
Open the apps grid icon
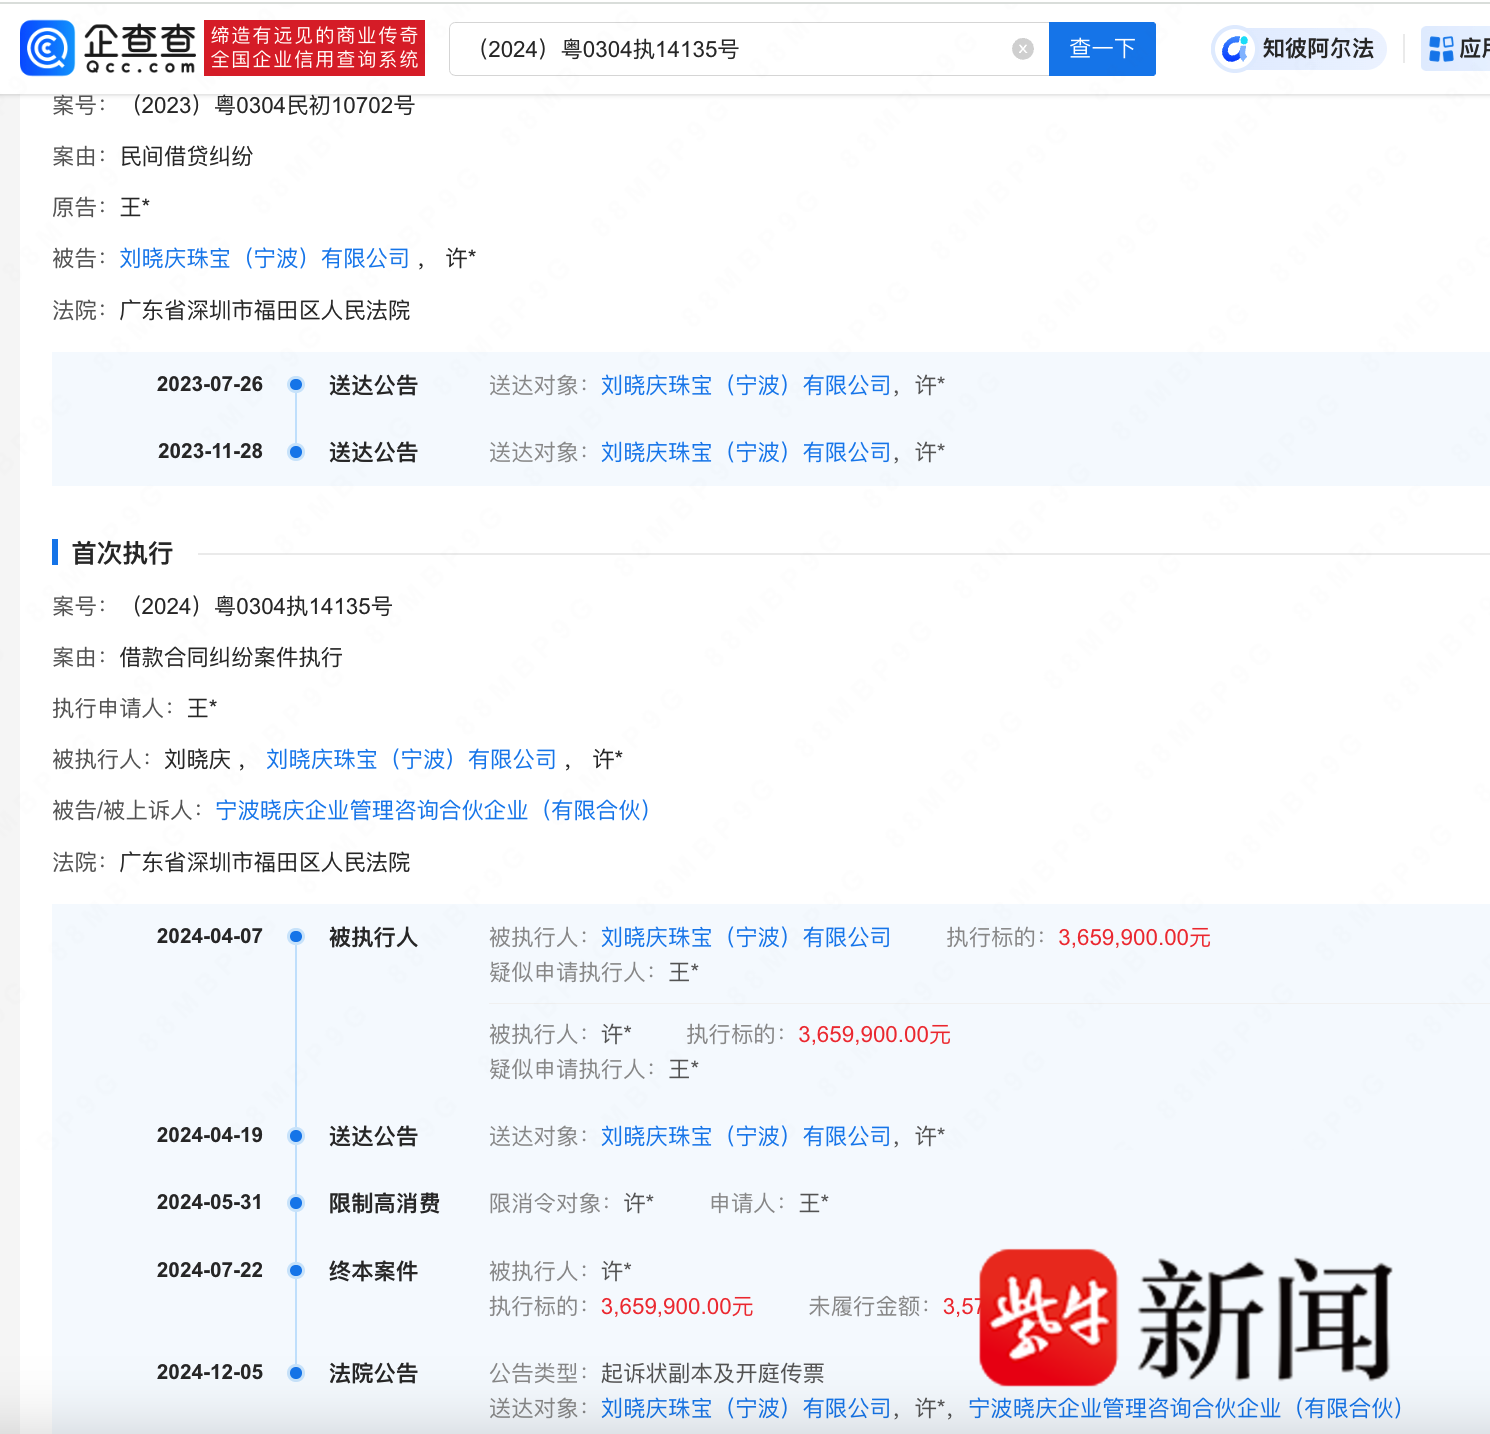click(x=1441, y=49)
